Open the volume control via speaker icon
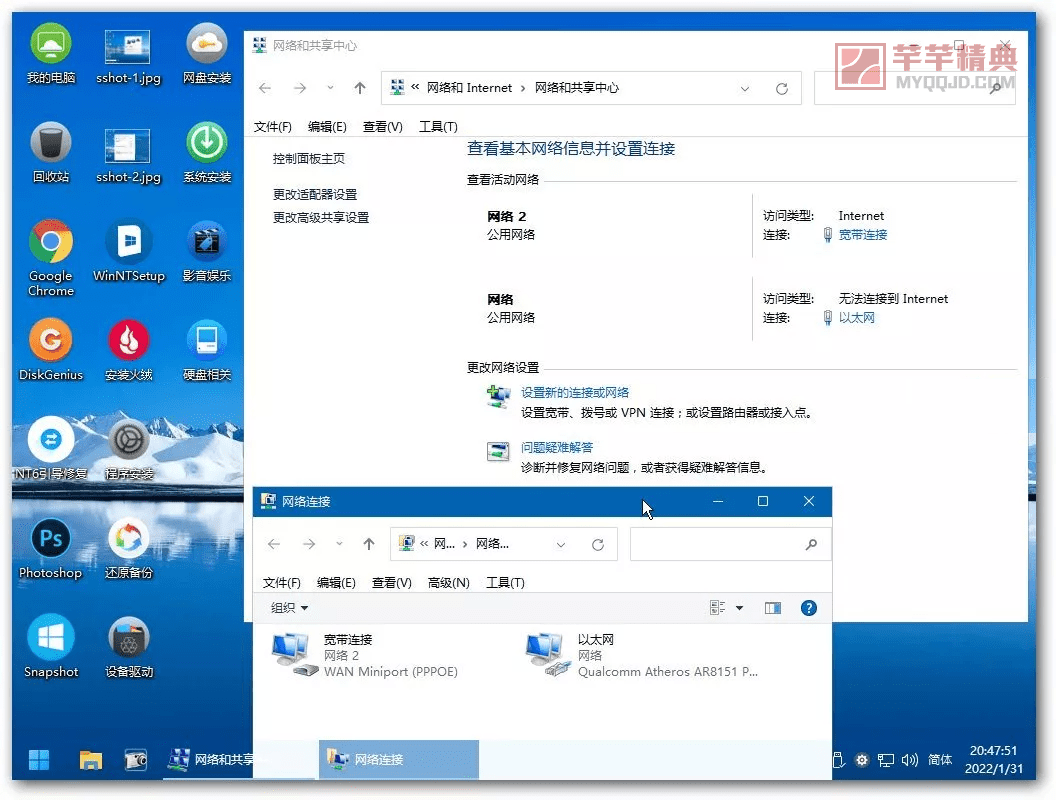 point(910,760)
